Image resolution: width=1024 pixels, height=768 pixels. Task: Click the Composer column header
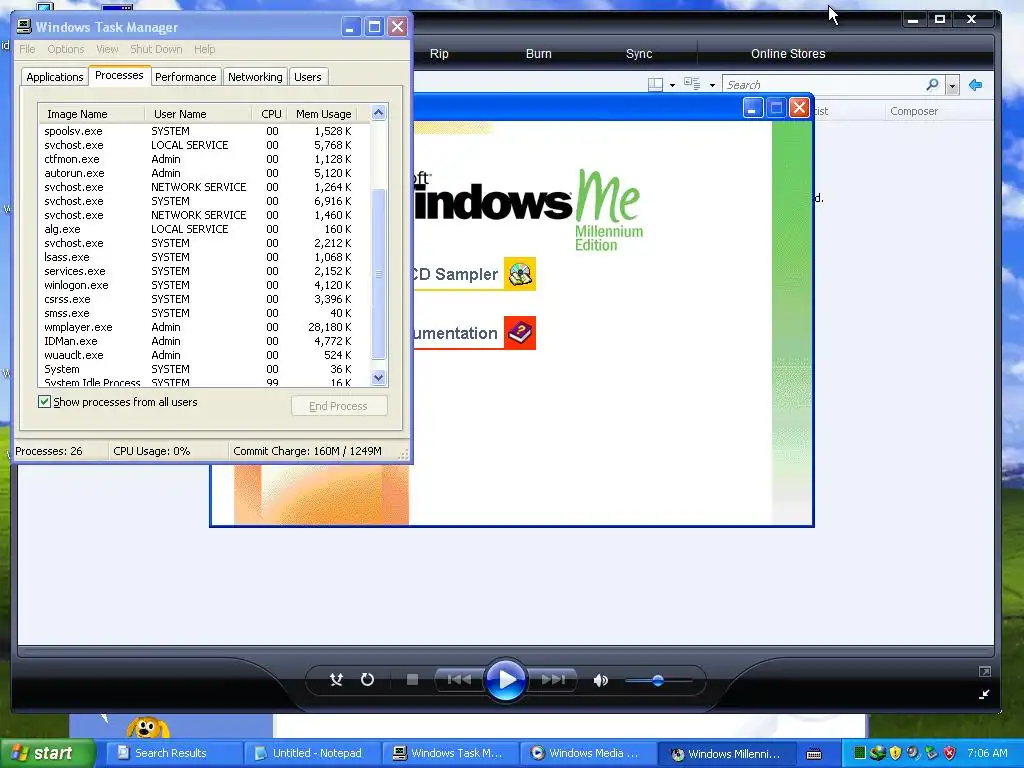[914, 111]
